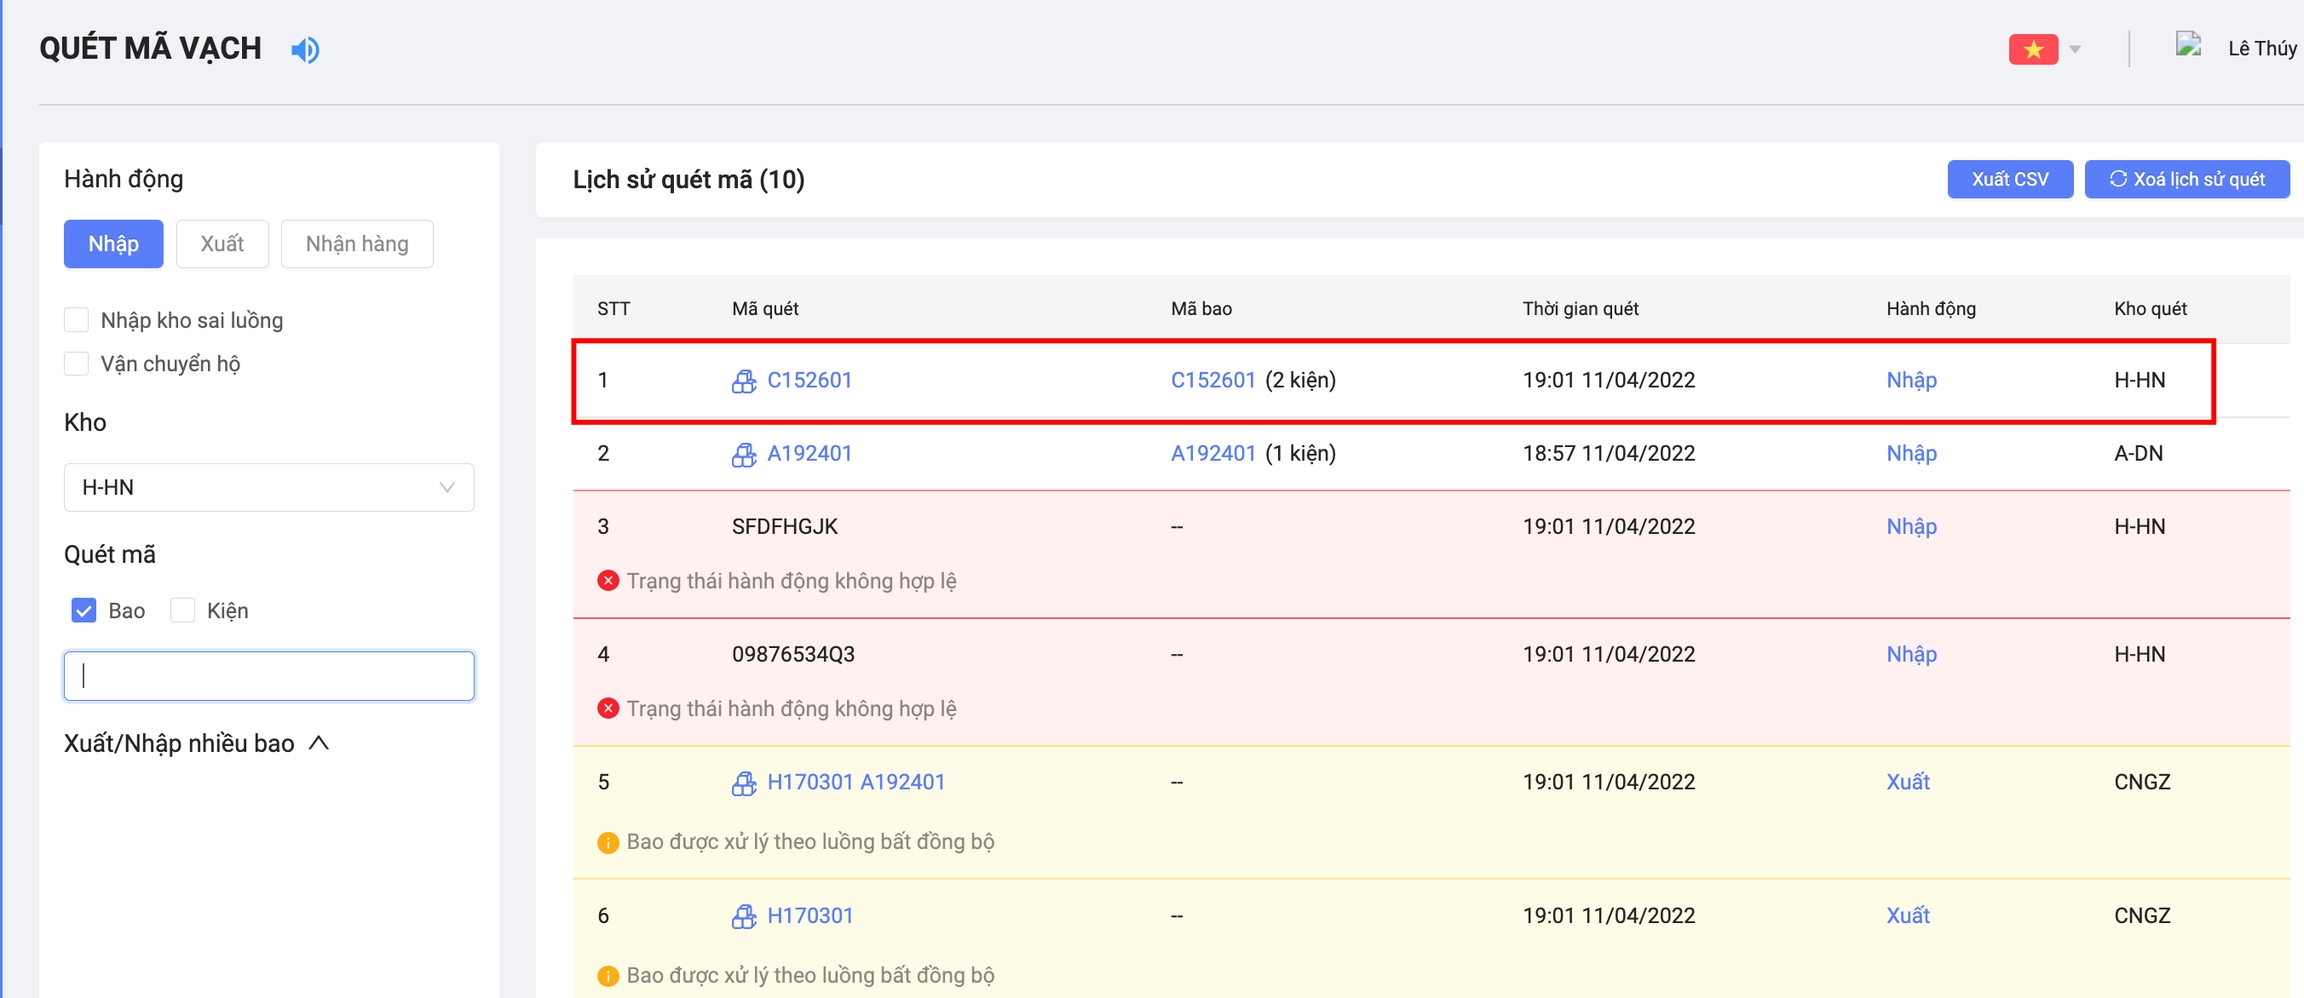The width and height of the screenshot is (2304, 998).
Task: Click the speaker sound icon beside the title
Action: click(305, 49)
